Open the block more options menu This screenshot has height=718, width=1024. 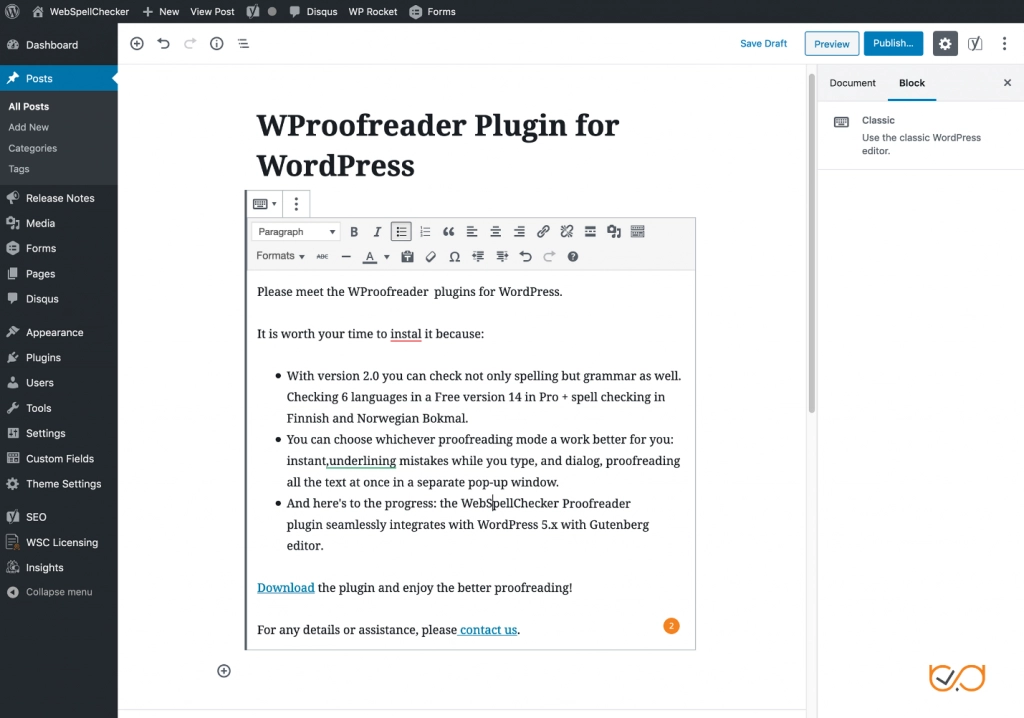(296, 204)
